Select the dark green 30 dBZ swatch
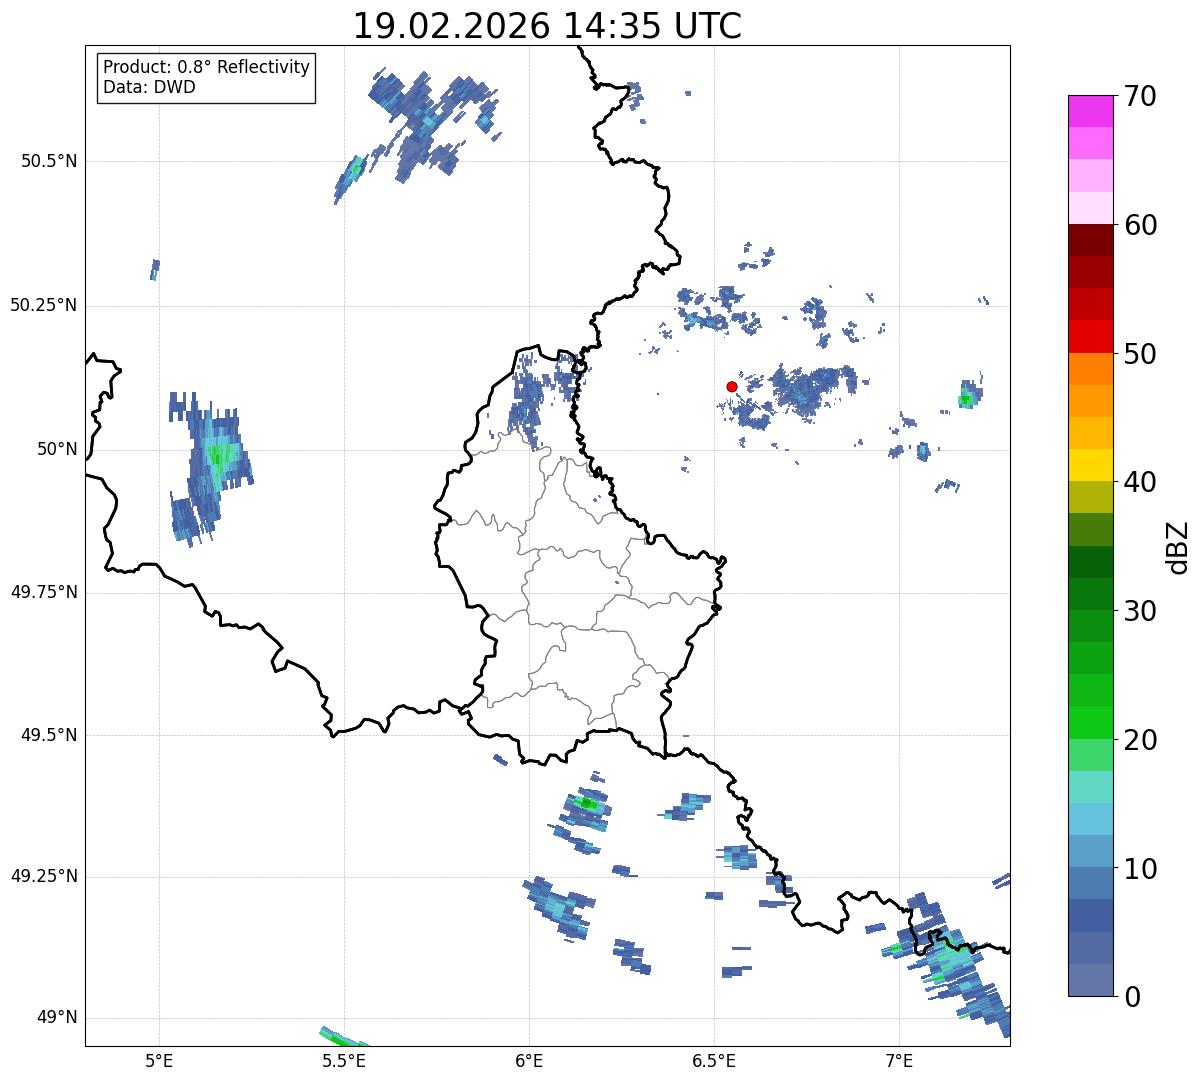This screenshot has height=1081, width=1202. 1089,594
